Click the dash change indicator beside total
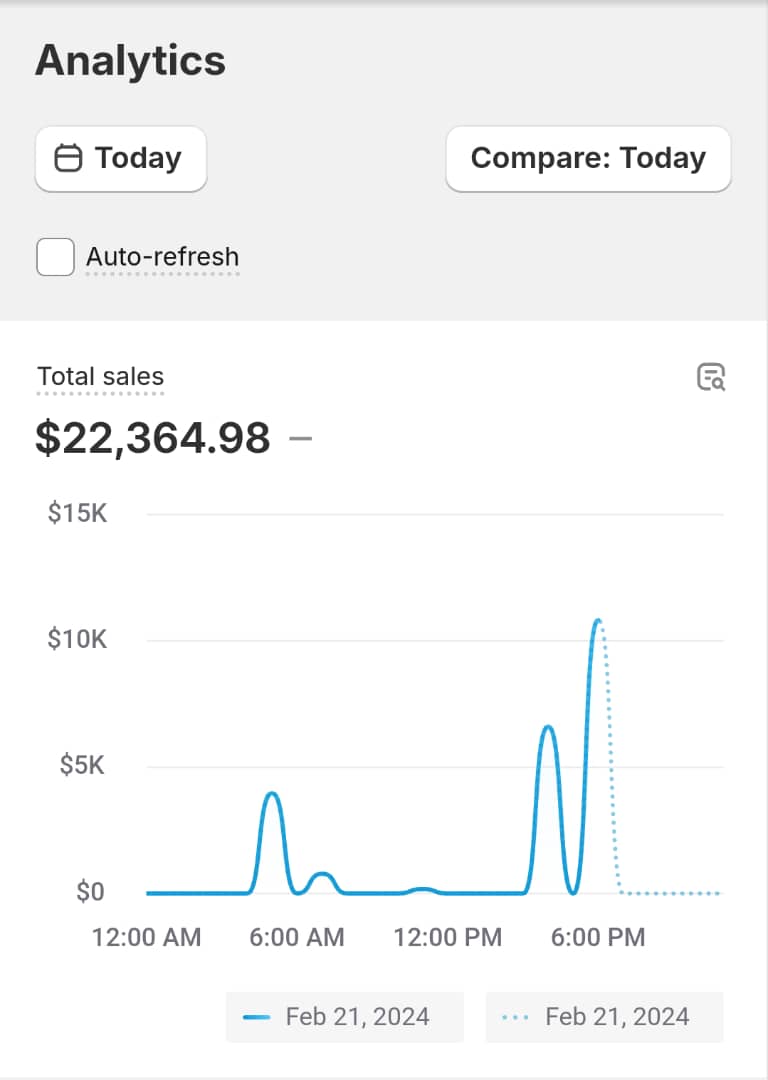The image size is (768, 1080). click(x=300, y=438)
